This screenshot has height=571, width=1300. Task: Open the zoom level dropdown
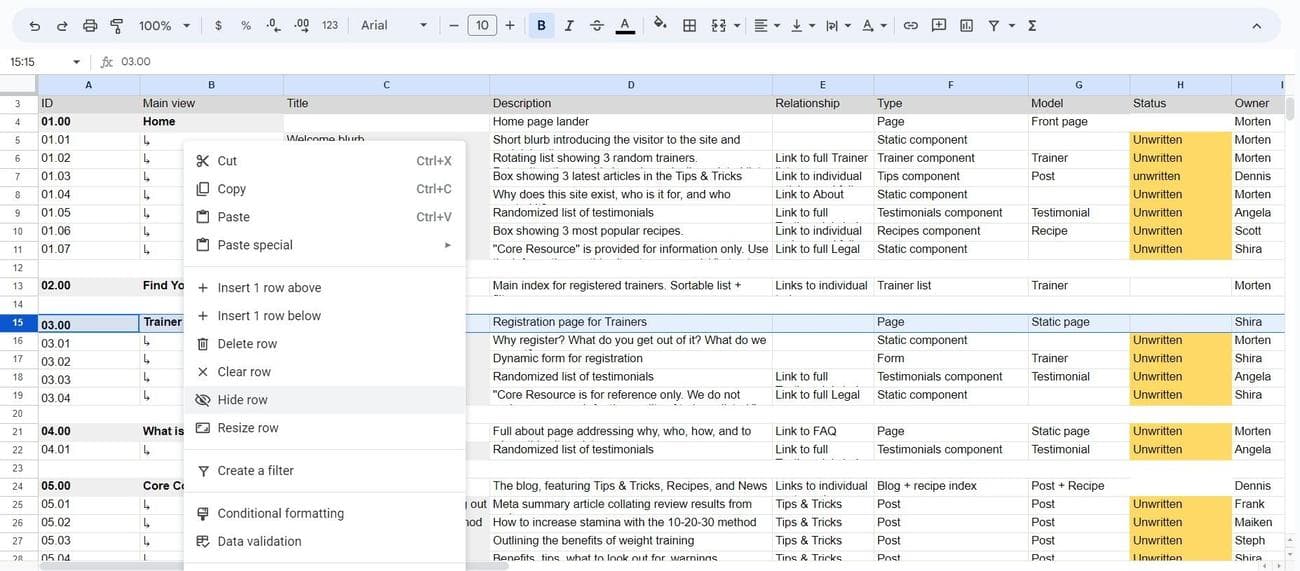tap(164, 25)
